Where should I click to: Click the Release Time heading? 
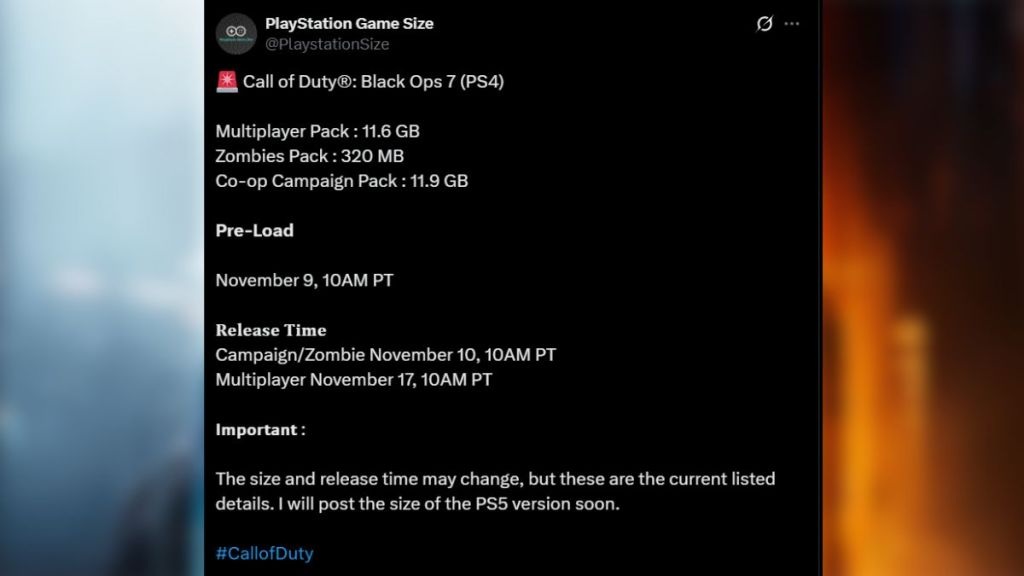[270, 330]
